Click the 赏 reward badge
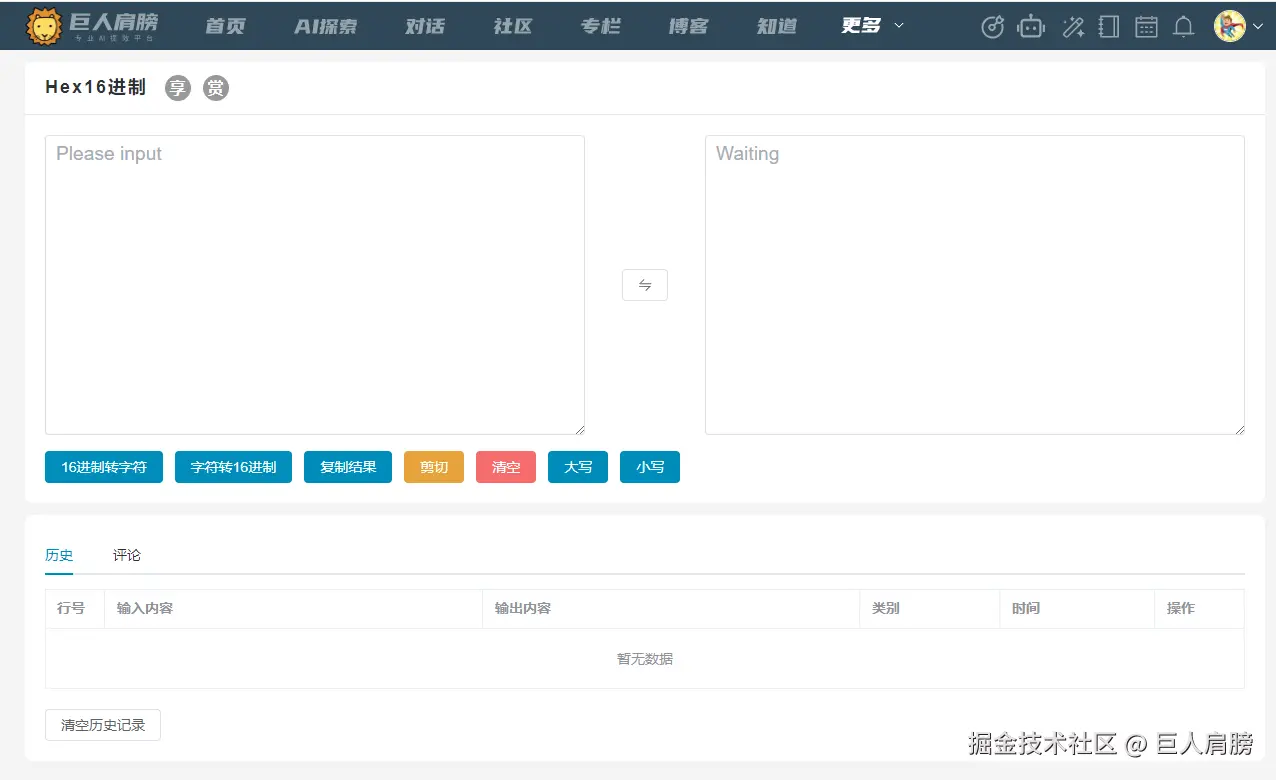Screen dimensions: 1276x780 pos(216,88)
